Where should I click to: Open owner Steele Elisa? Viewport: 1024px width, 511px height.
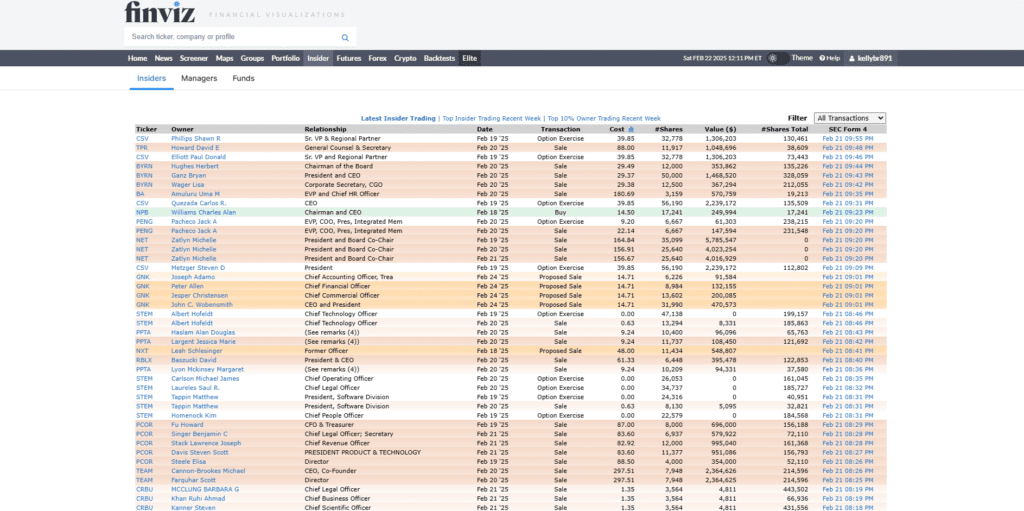[x=189, y=461]
